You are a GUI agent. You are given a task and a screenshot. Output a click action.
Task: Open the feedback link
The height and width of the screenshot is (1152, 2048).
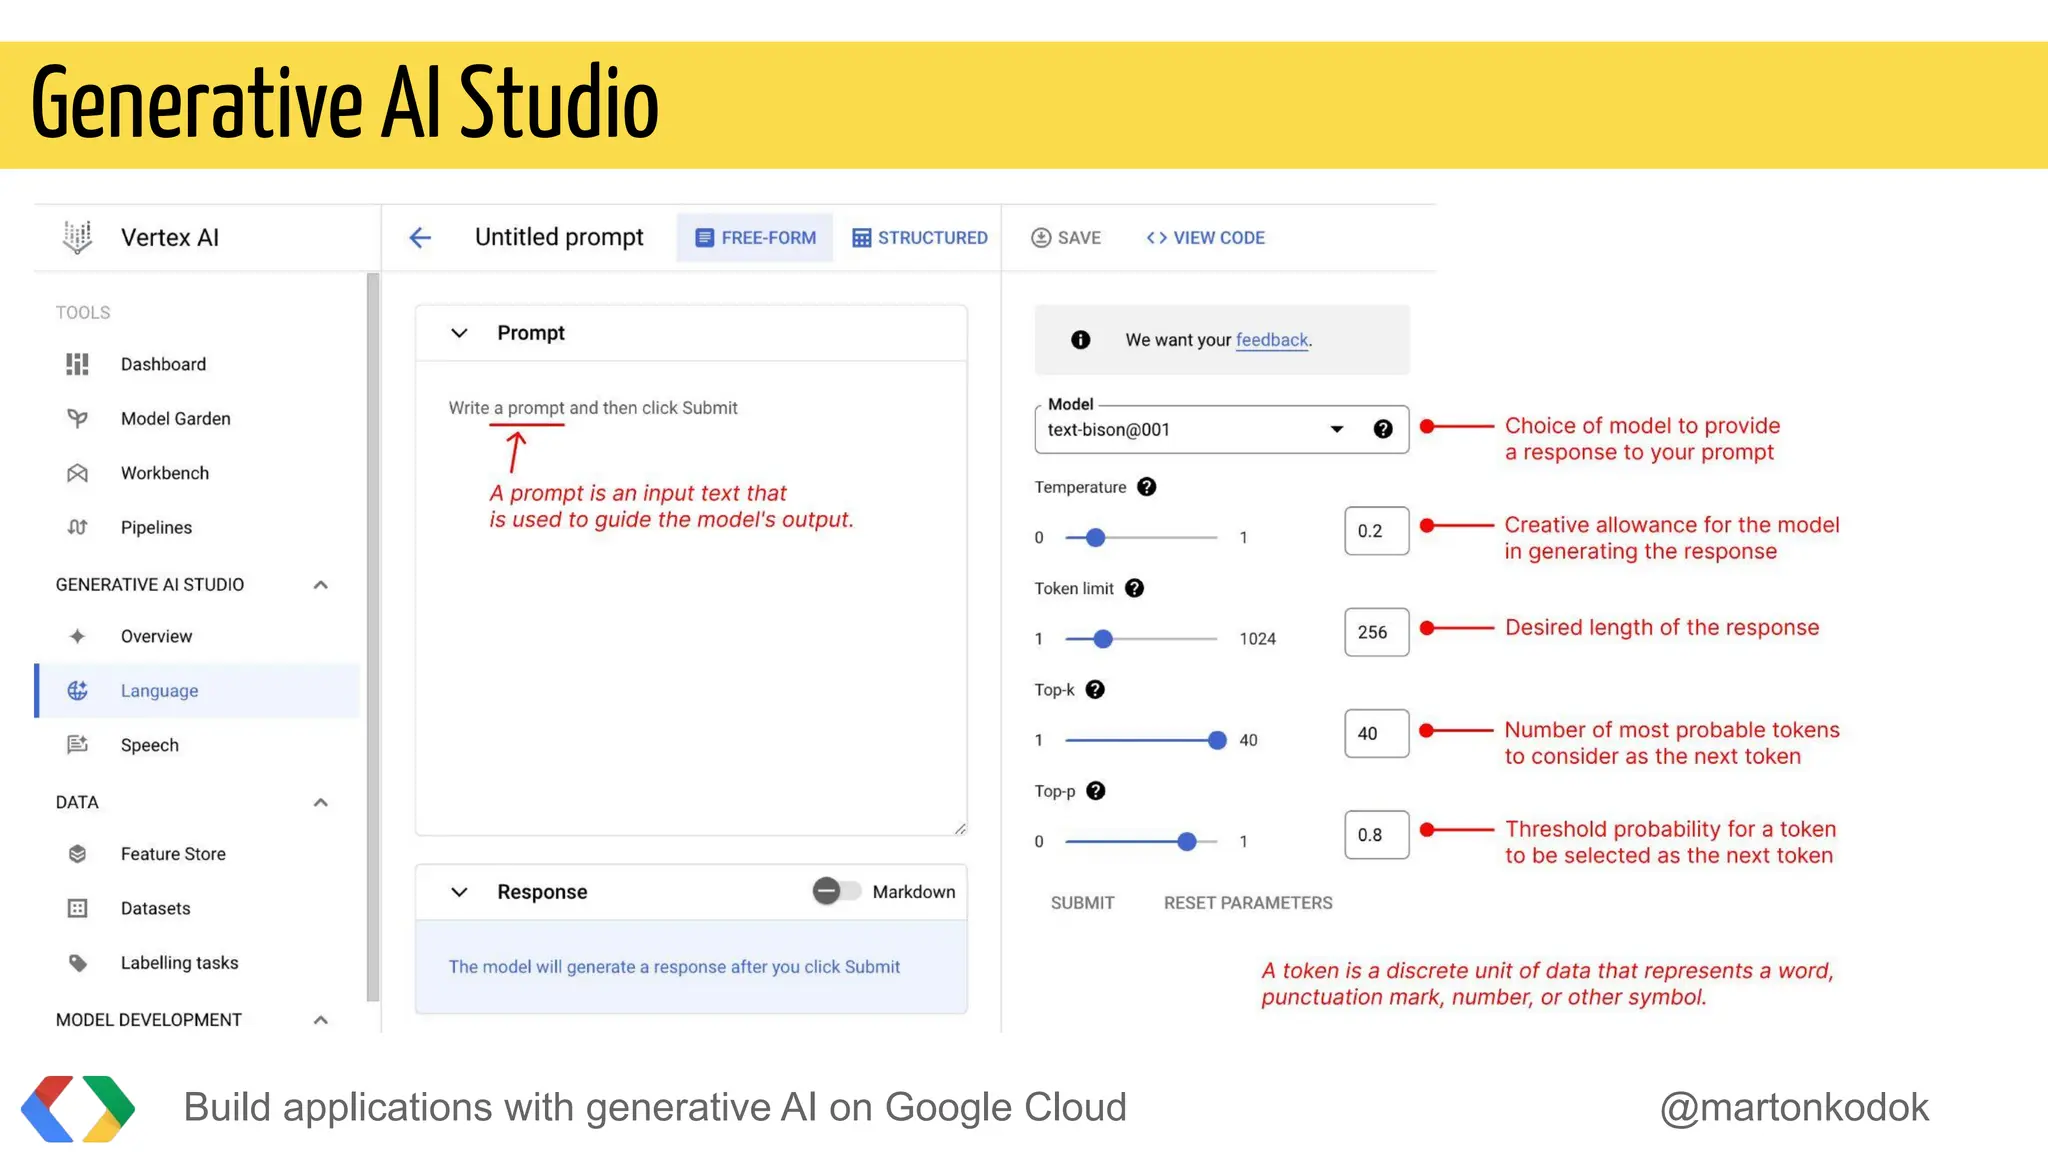(x=1272, y=340)
